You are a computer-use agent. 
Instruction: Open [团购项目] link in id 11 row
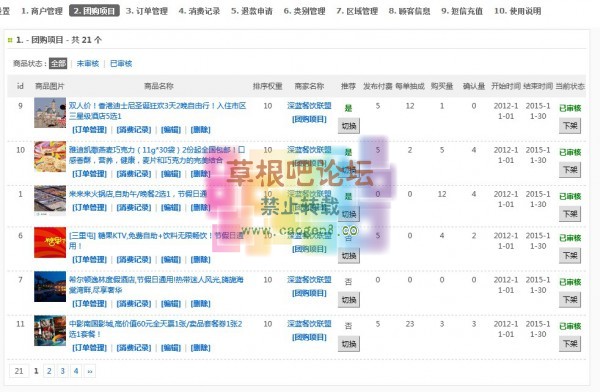click(309, 337)
